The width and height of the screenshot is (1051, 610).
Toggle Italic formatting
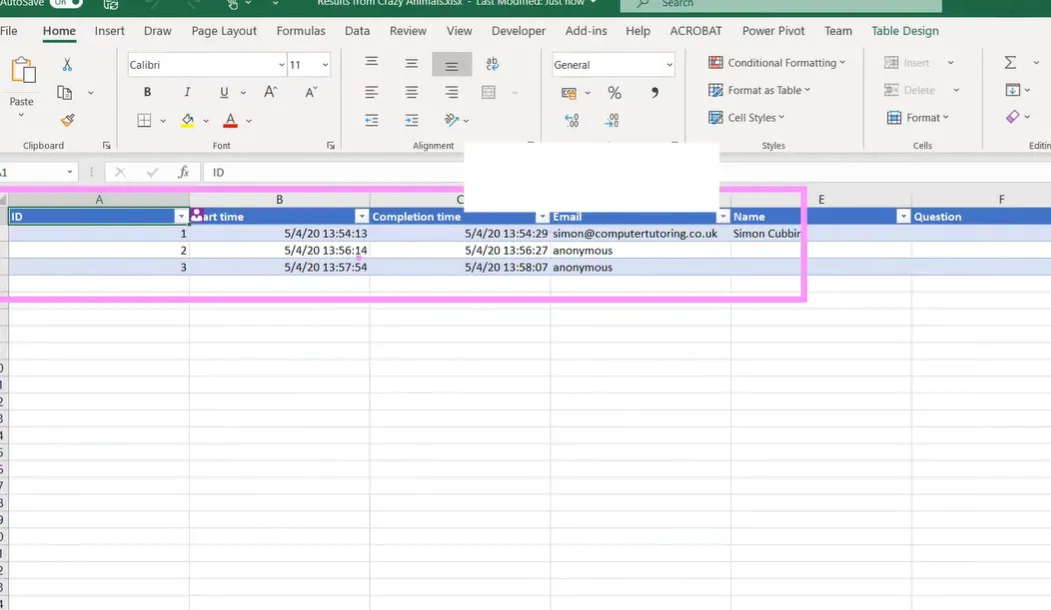point(186,92)
